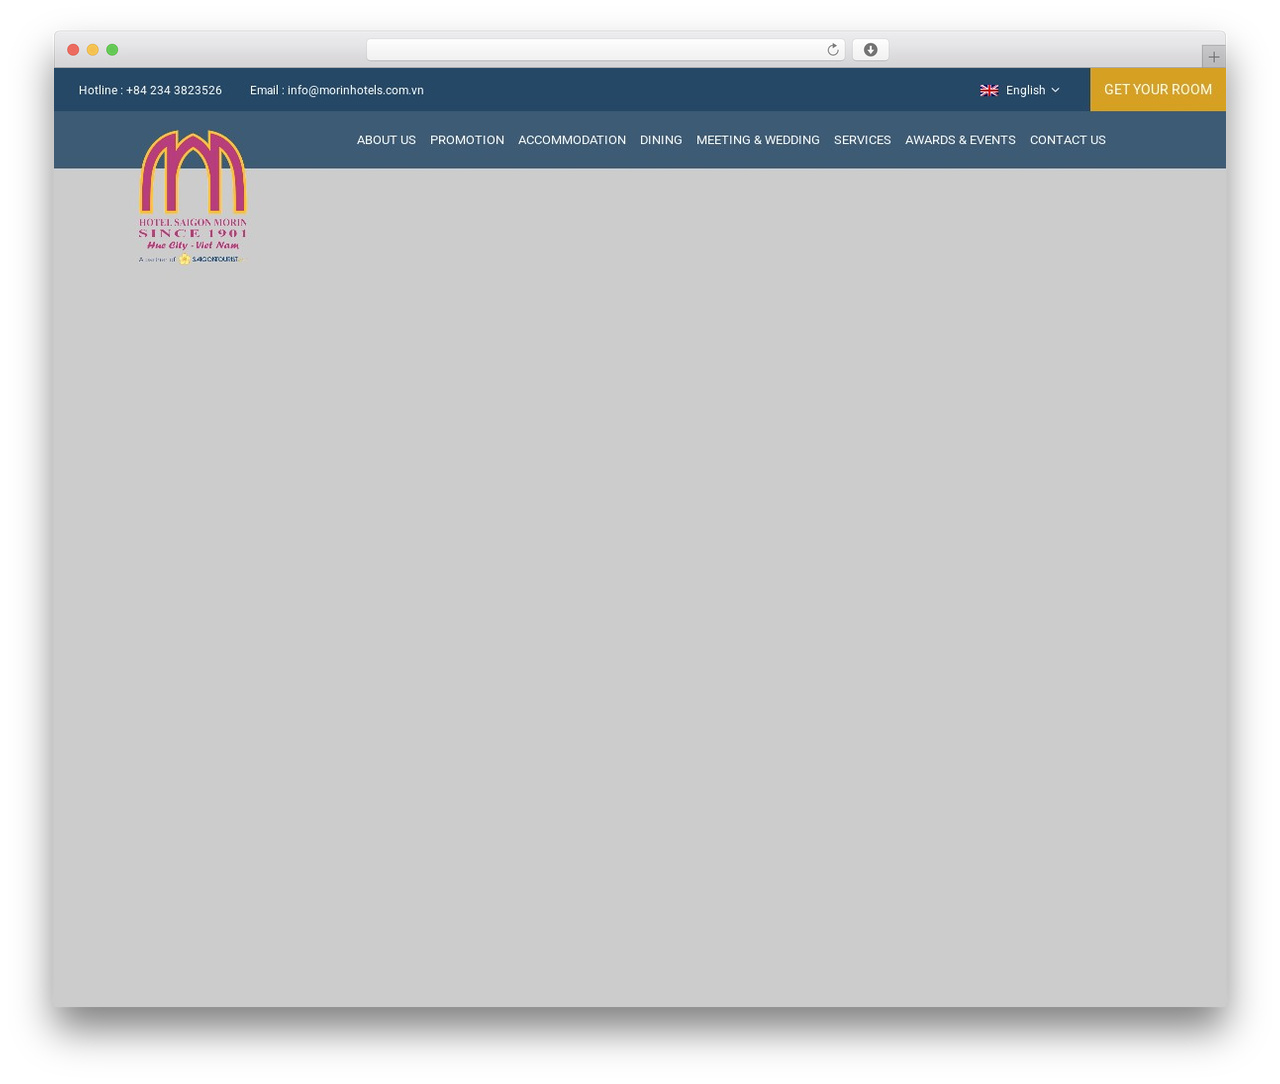Open Awards & Events menu
Image resolution: width=1280 pixels, height=1084 pixels.
coord(960,140)
